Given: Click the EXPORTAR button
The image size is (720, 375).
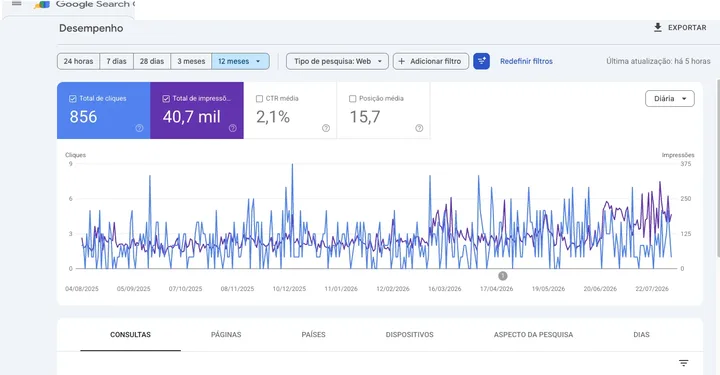Looking at the screenshot, I should click(x=680, y=28).
